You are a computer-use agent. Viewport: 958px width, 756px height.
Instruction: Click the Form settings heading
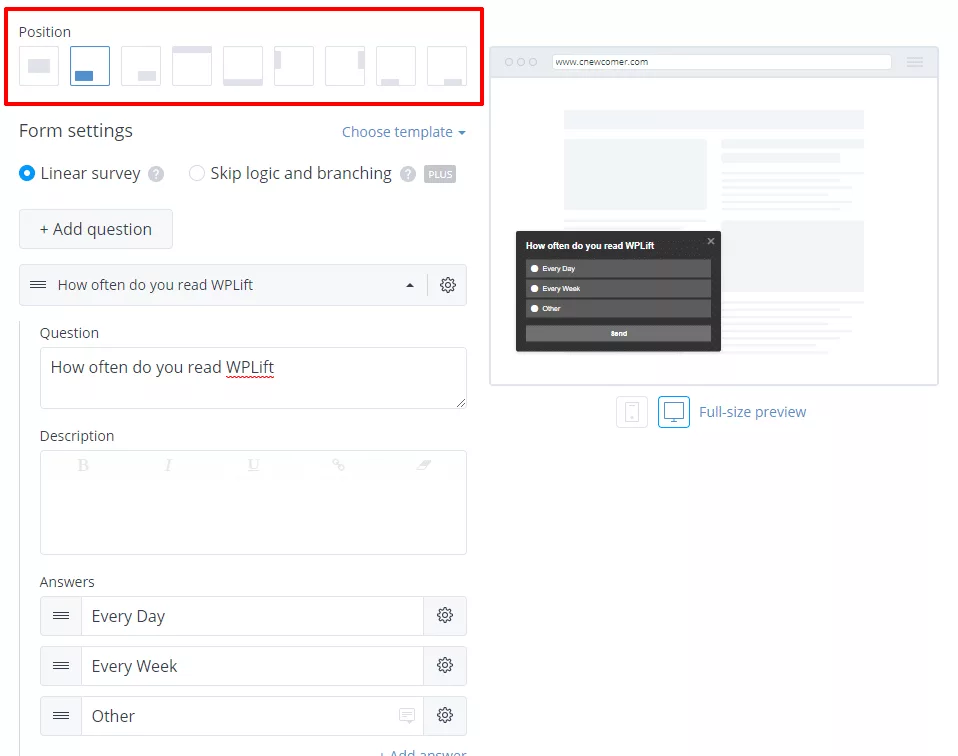tap(76, 131)
